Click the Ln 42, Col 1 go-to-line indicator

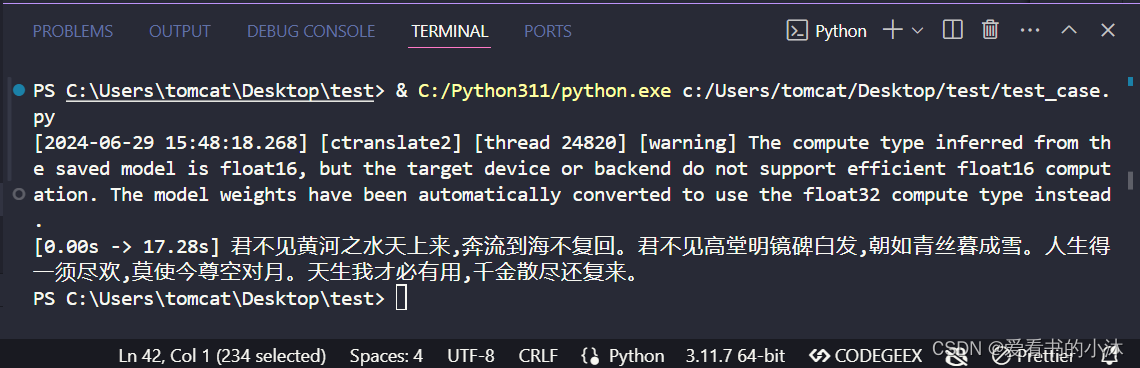click(x=222, y=356)
